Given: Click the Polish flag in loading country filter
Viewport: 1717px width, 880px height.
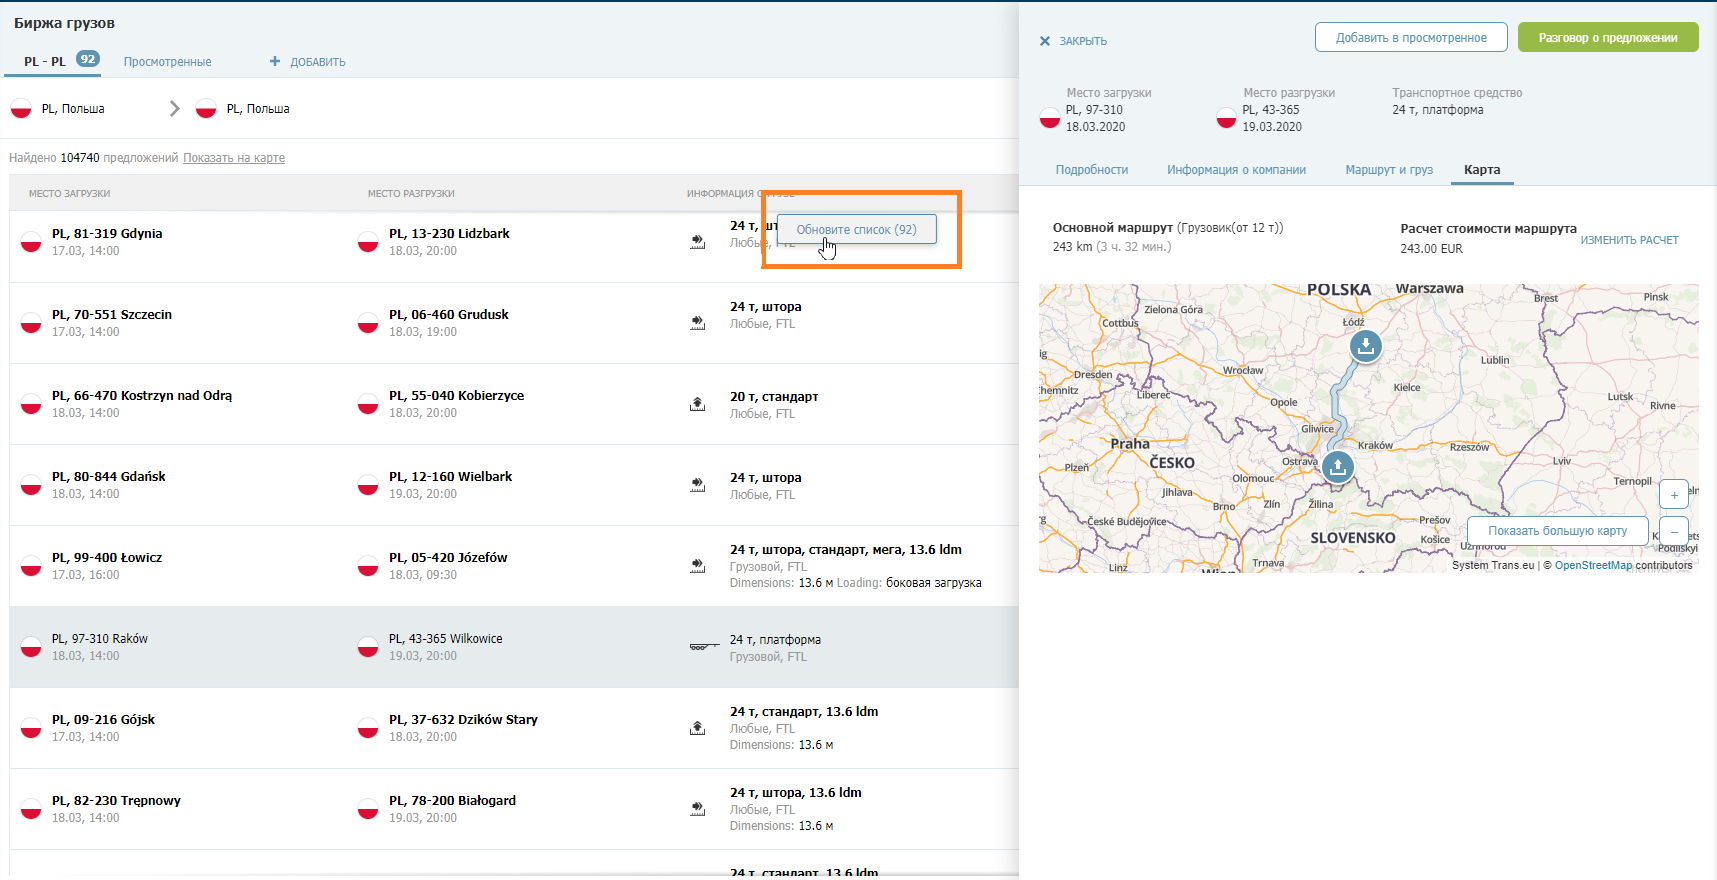Looking at the screenshot, I should [21, 108].
